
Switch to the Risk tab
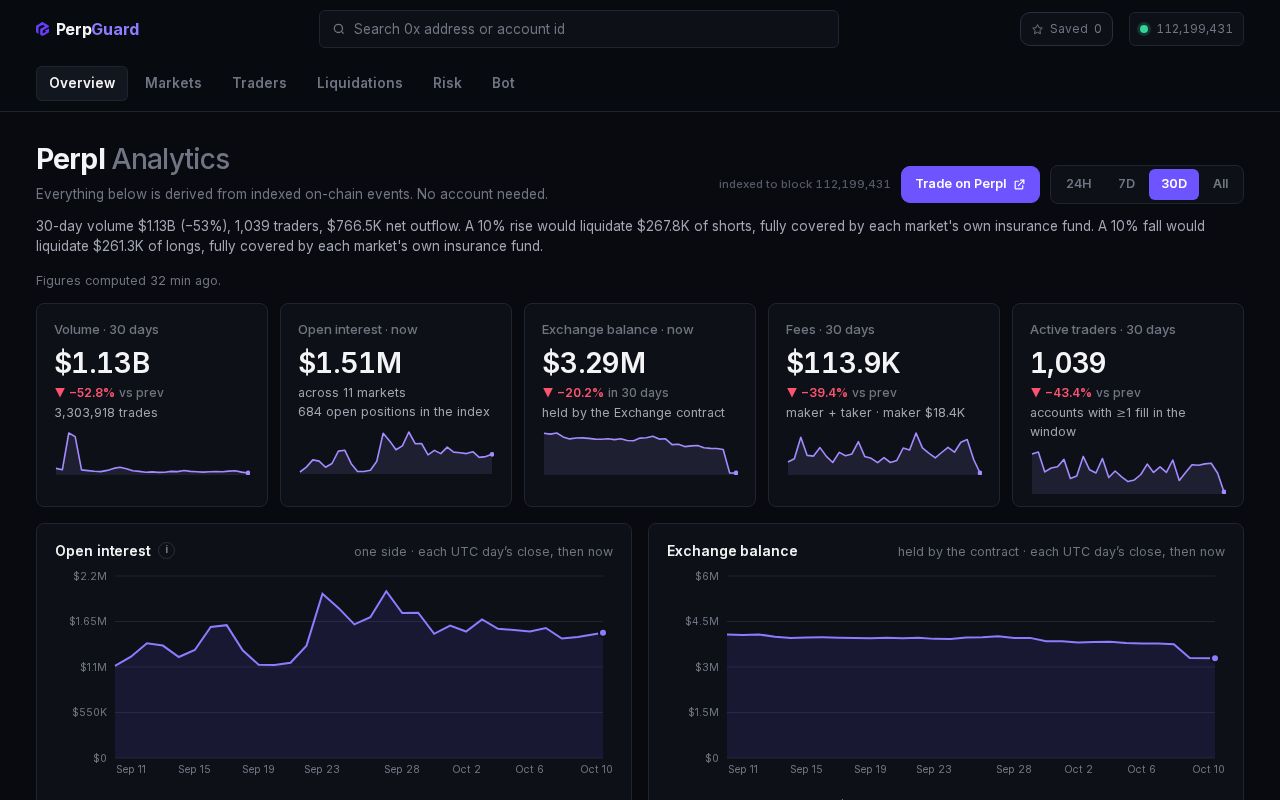click(x=447, y=83)
